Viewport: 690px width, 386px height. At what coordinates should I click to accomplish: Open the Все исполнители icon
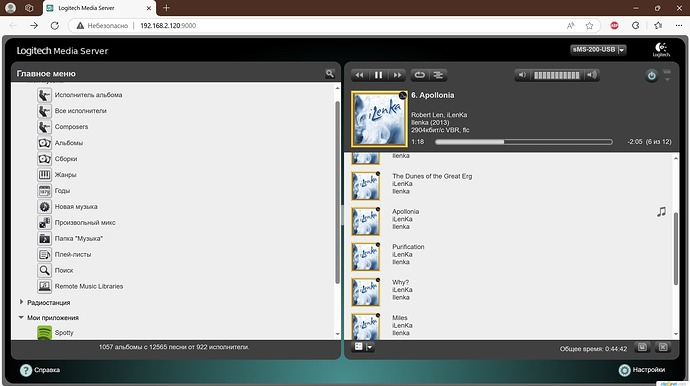pos(44,110)
